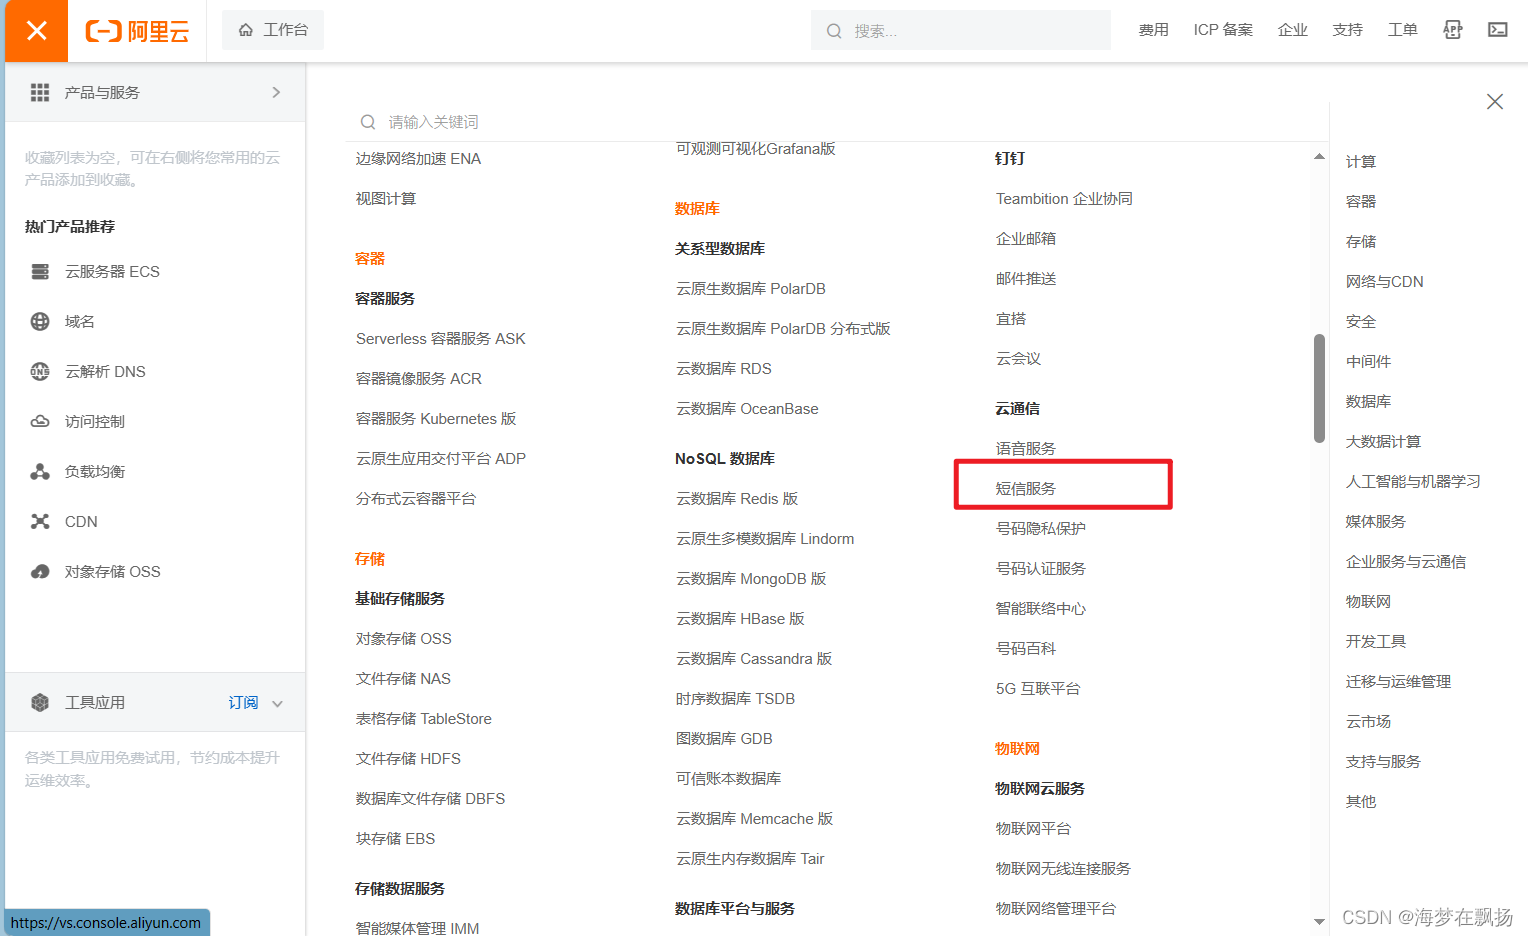Jump to 安全 category

click(x=1361, y=321)
